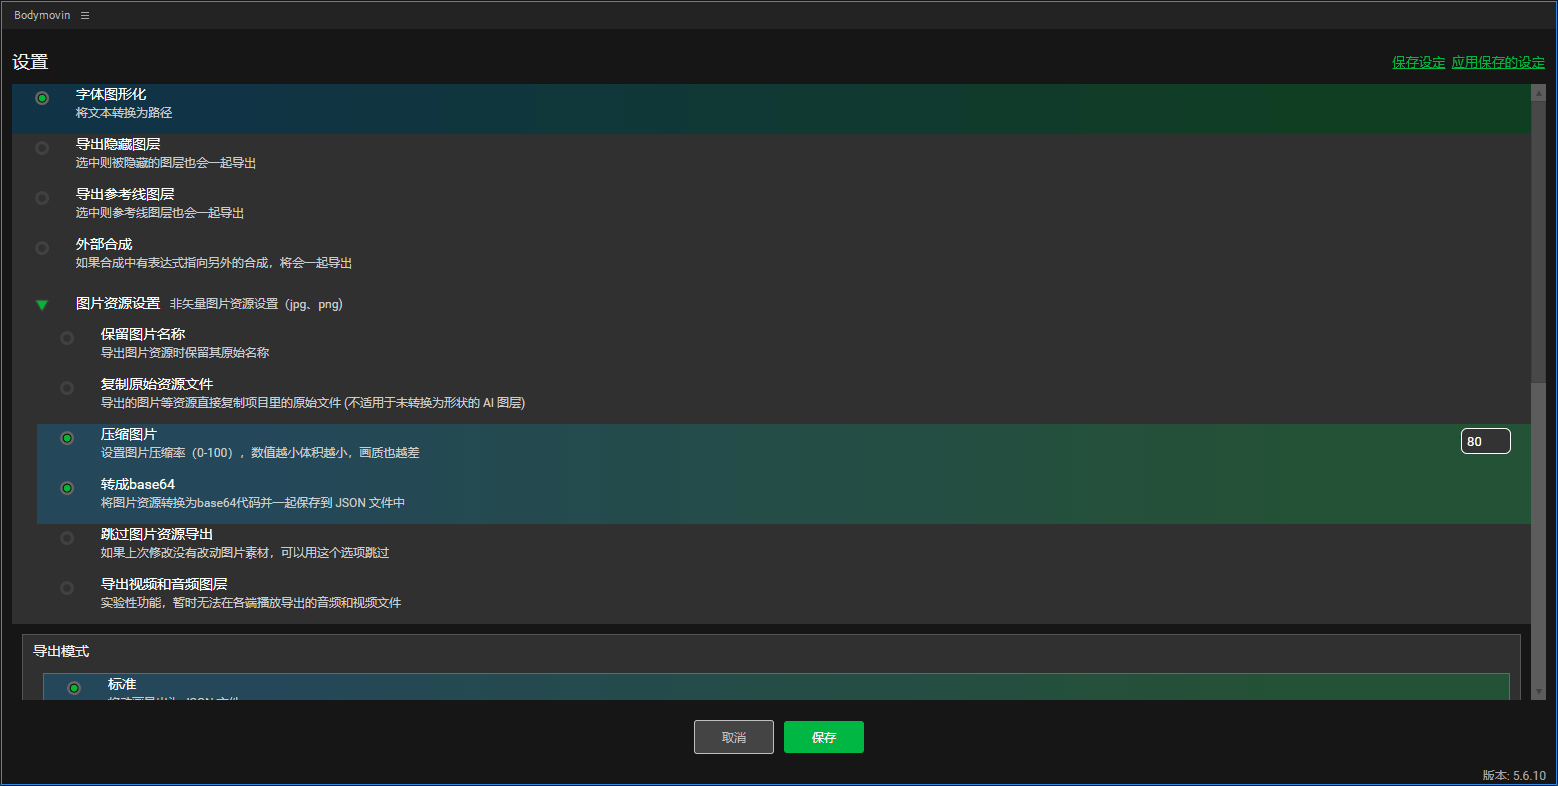
Task: Disable the 转成base64 option
Action: pos(67,488)
